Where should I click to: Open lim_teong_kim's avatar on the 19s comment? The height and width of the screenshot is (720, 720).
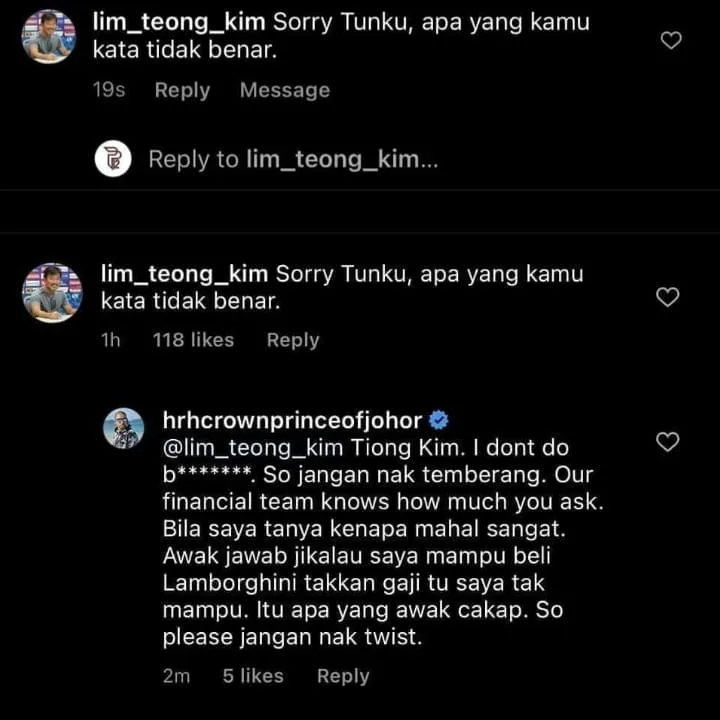(x=49, y=36)
